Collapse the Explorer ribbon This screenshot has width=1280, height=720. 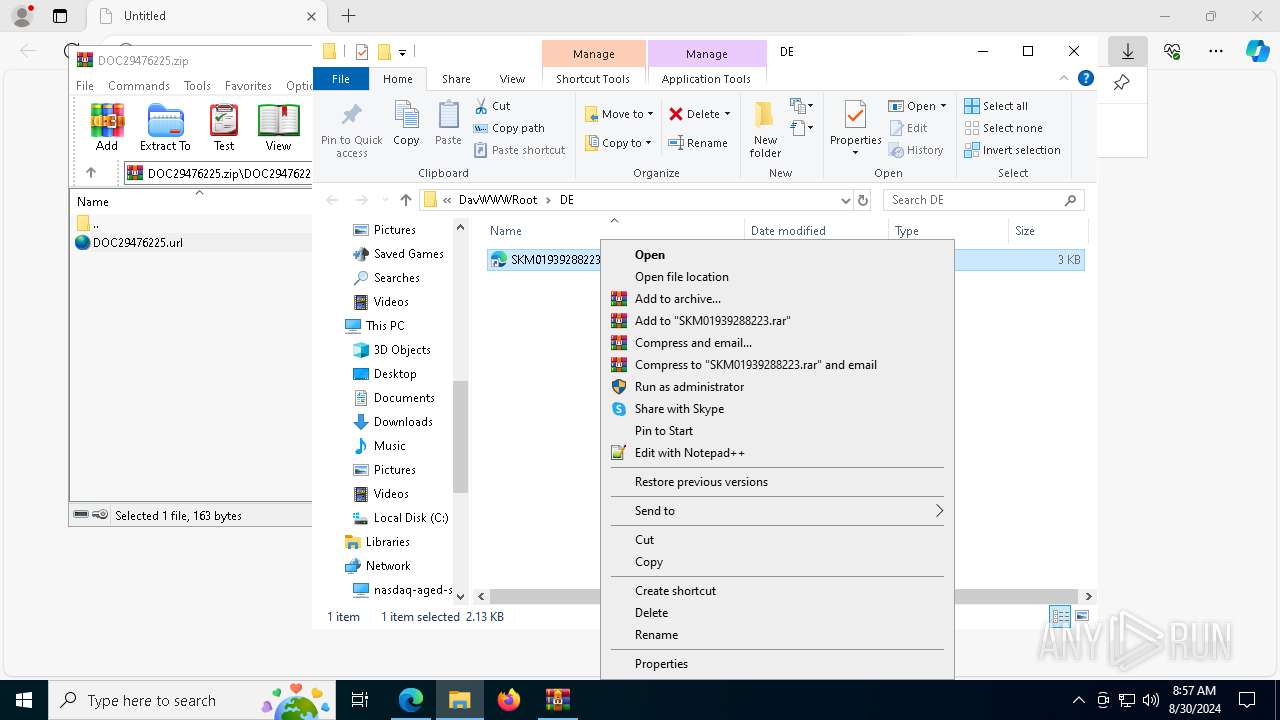tap(1064, 79)
